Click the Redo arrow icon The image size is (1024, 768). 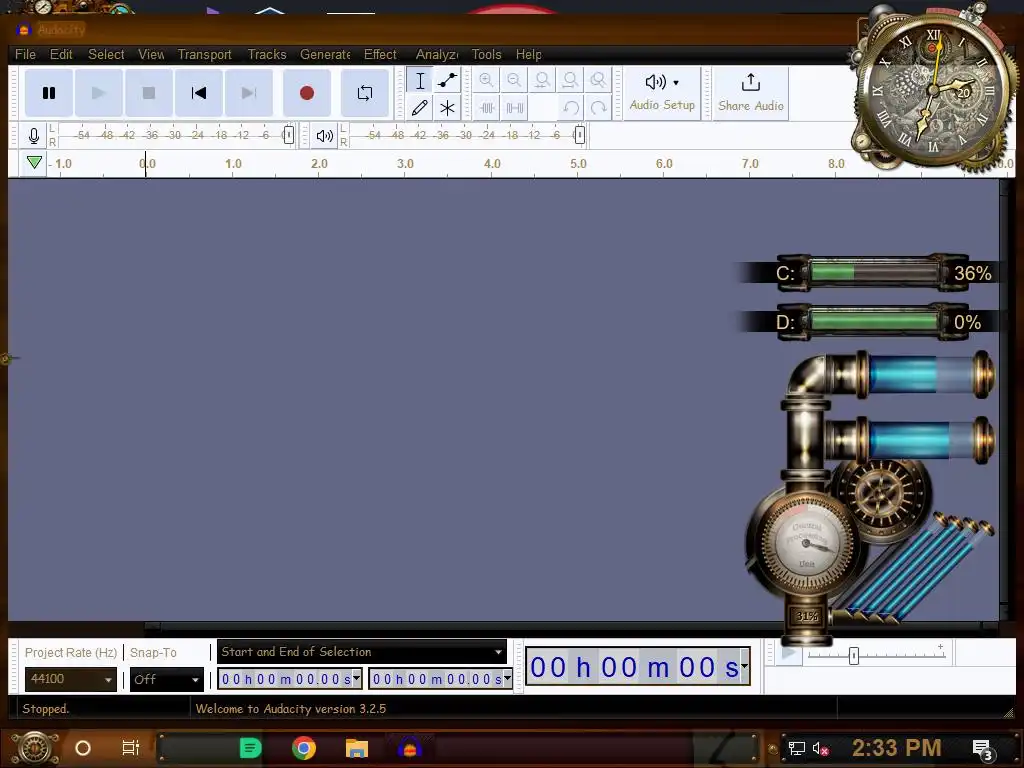598,108
